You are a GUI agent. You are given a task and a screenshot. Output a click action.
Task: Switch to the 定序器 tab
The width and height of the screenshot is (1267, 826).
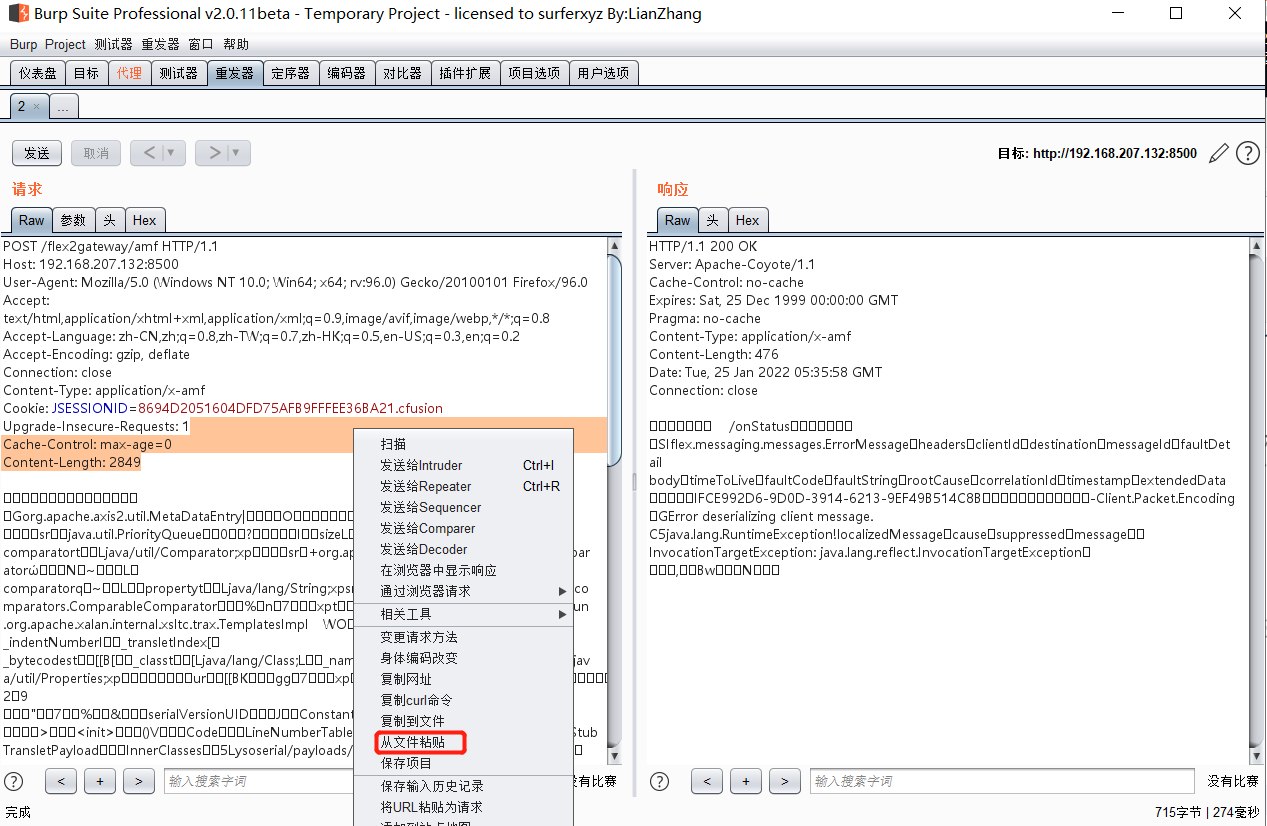coord(291,73)
